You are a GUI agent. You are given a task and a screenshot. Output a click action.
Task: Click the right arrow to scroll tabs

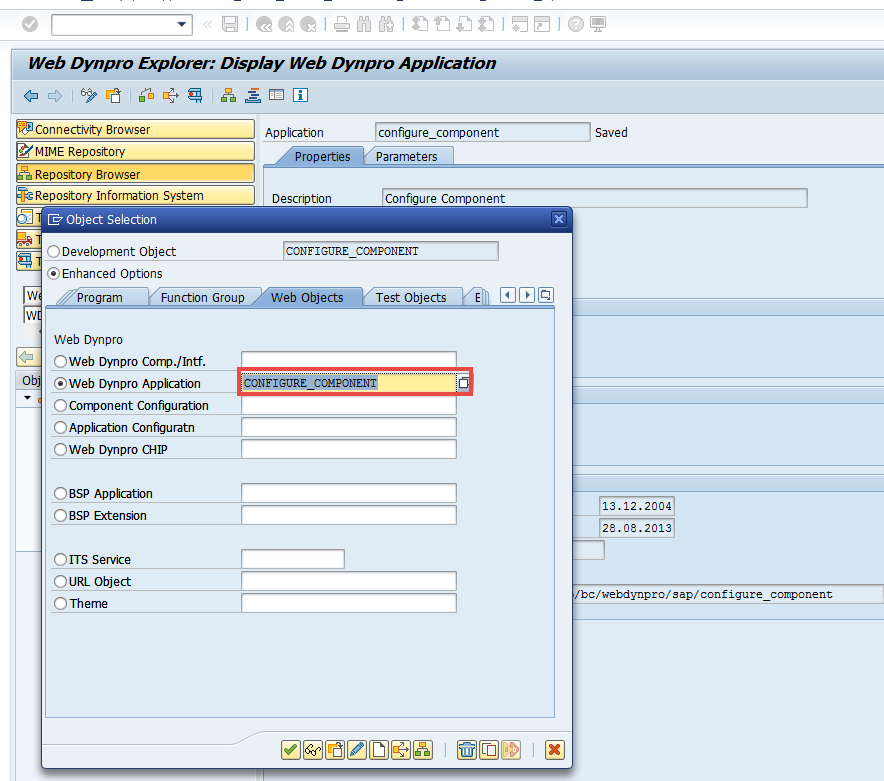(526, 295)
